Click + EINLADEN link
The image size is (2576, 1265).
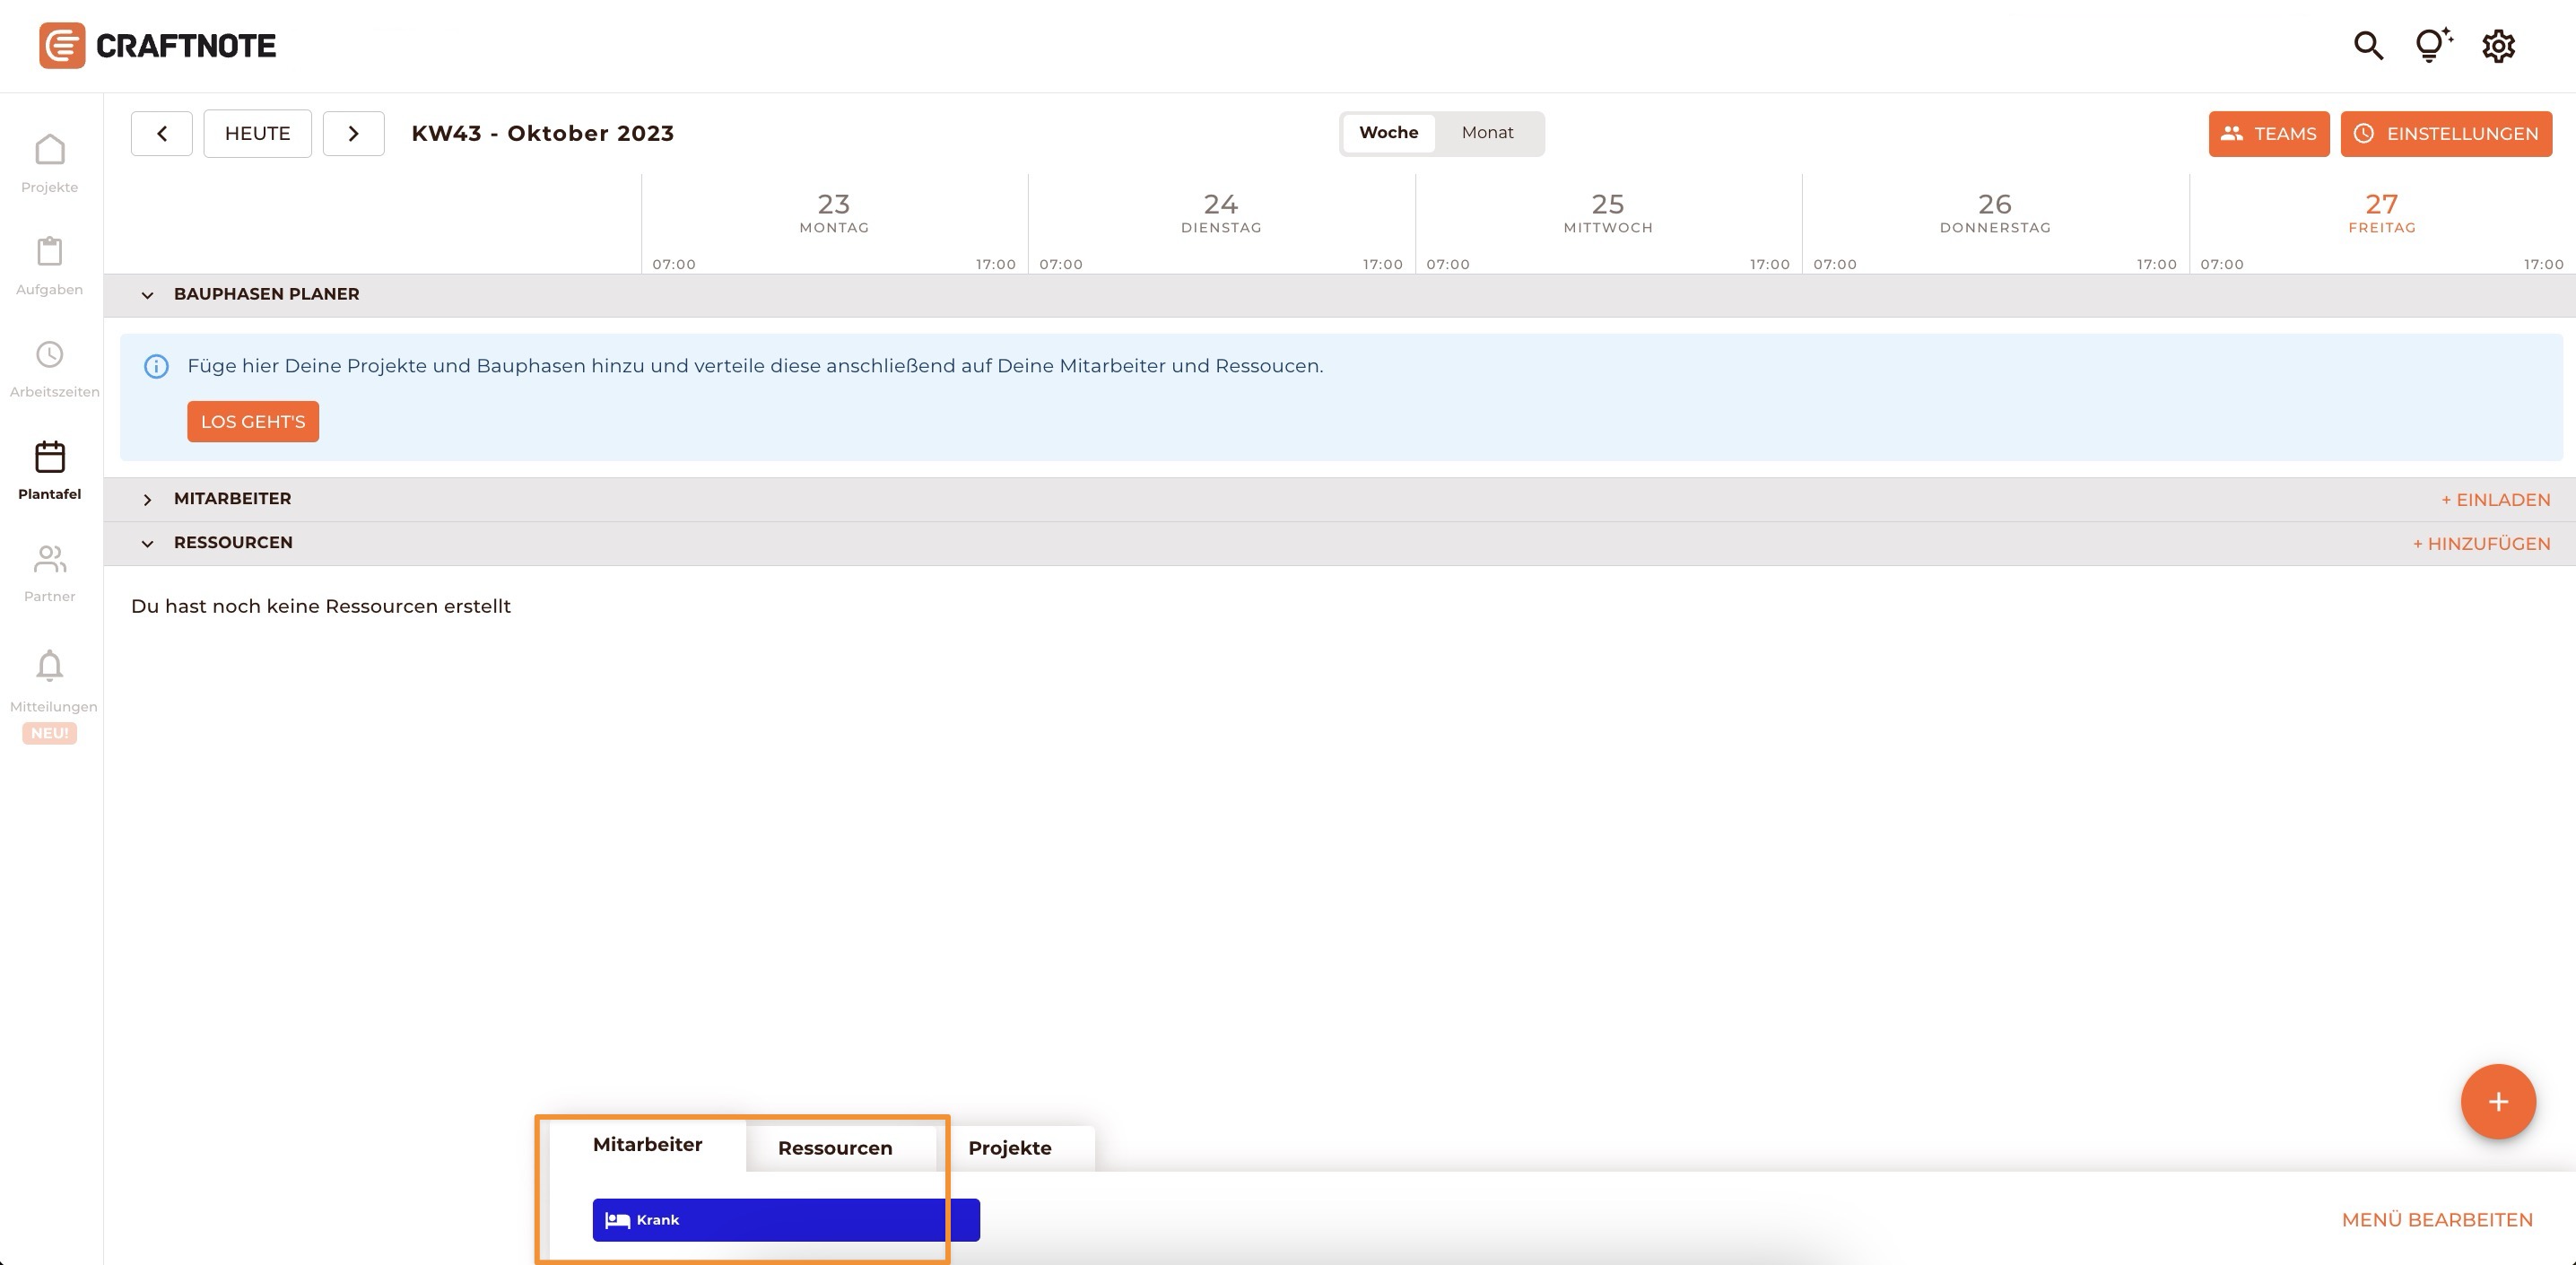click(x=2495, y=500)
